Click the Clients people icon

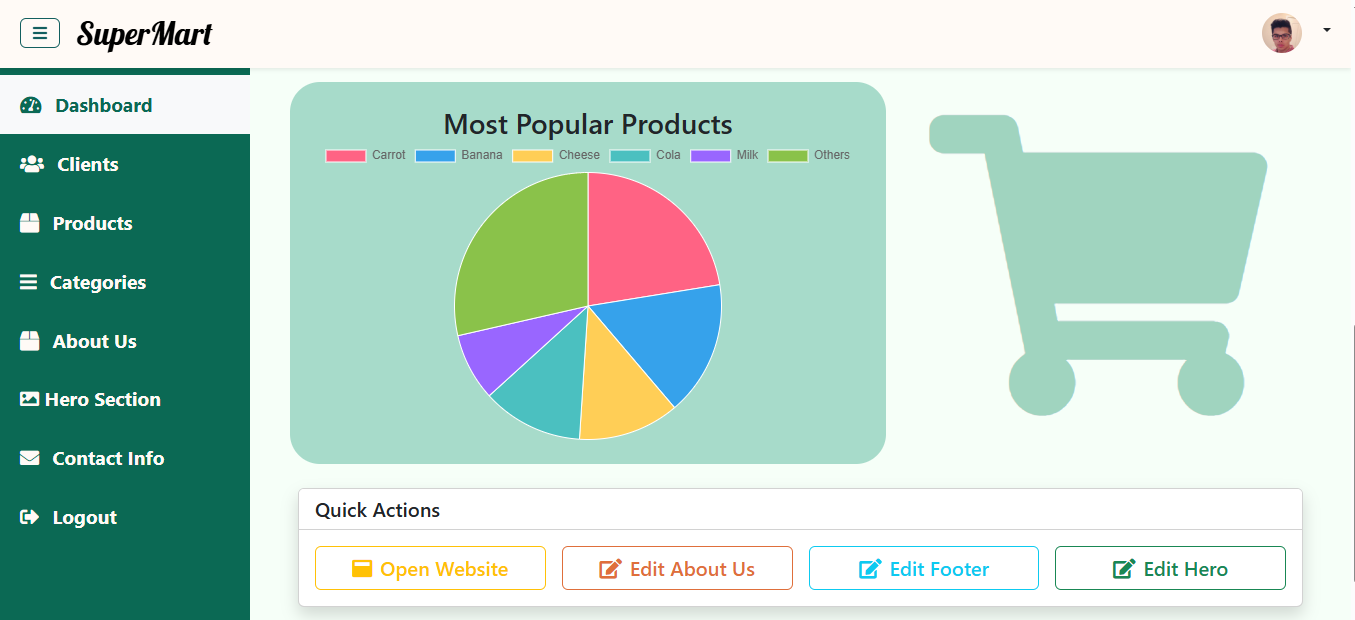coord(32,164)
